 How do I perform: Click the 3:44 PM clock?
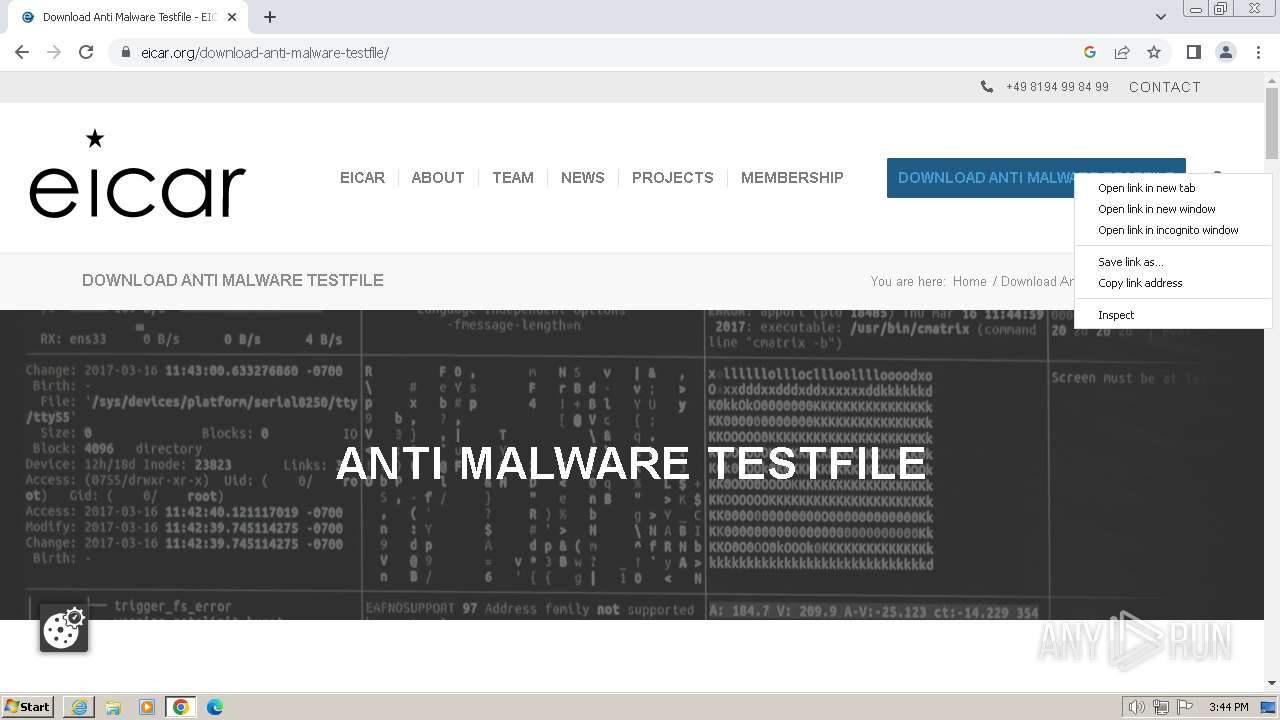(1229, 707)
